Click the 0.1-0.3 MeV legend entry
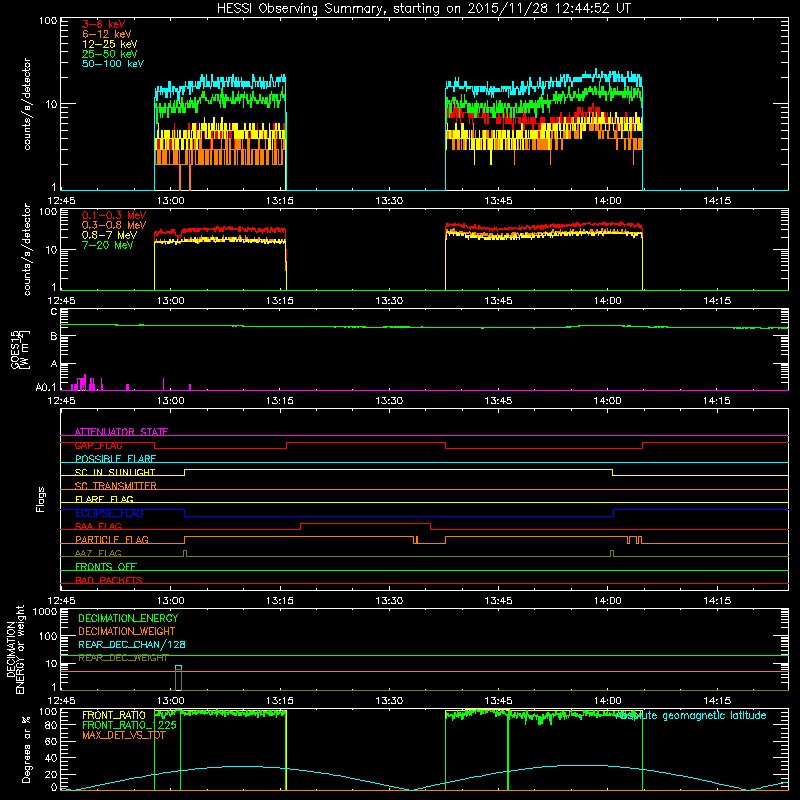 point(114,215)
